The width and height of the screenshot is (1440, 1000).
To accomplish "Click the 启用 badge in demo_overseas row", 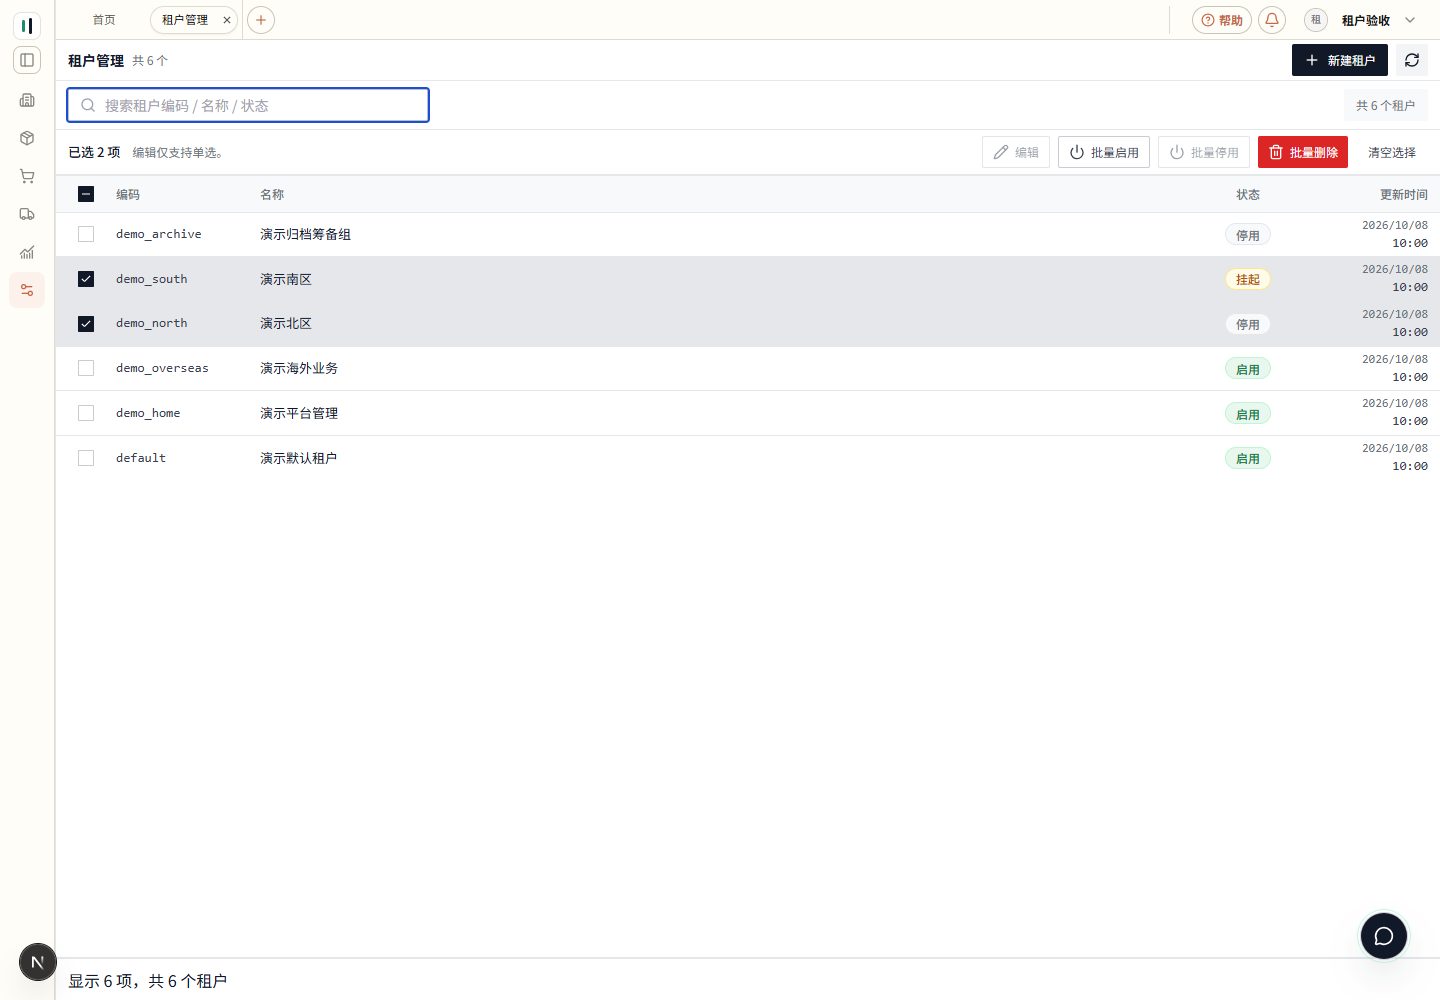I will point(1248,369).
